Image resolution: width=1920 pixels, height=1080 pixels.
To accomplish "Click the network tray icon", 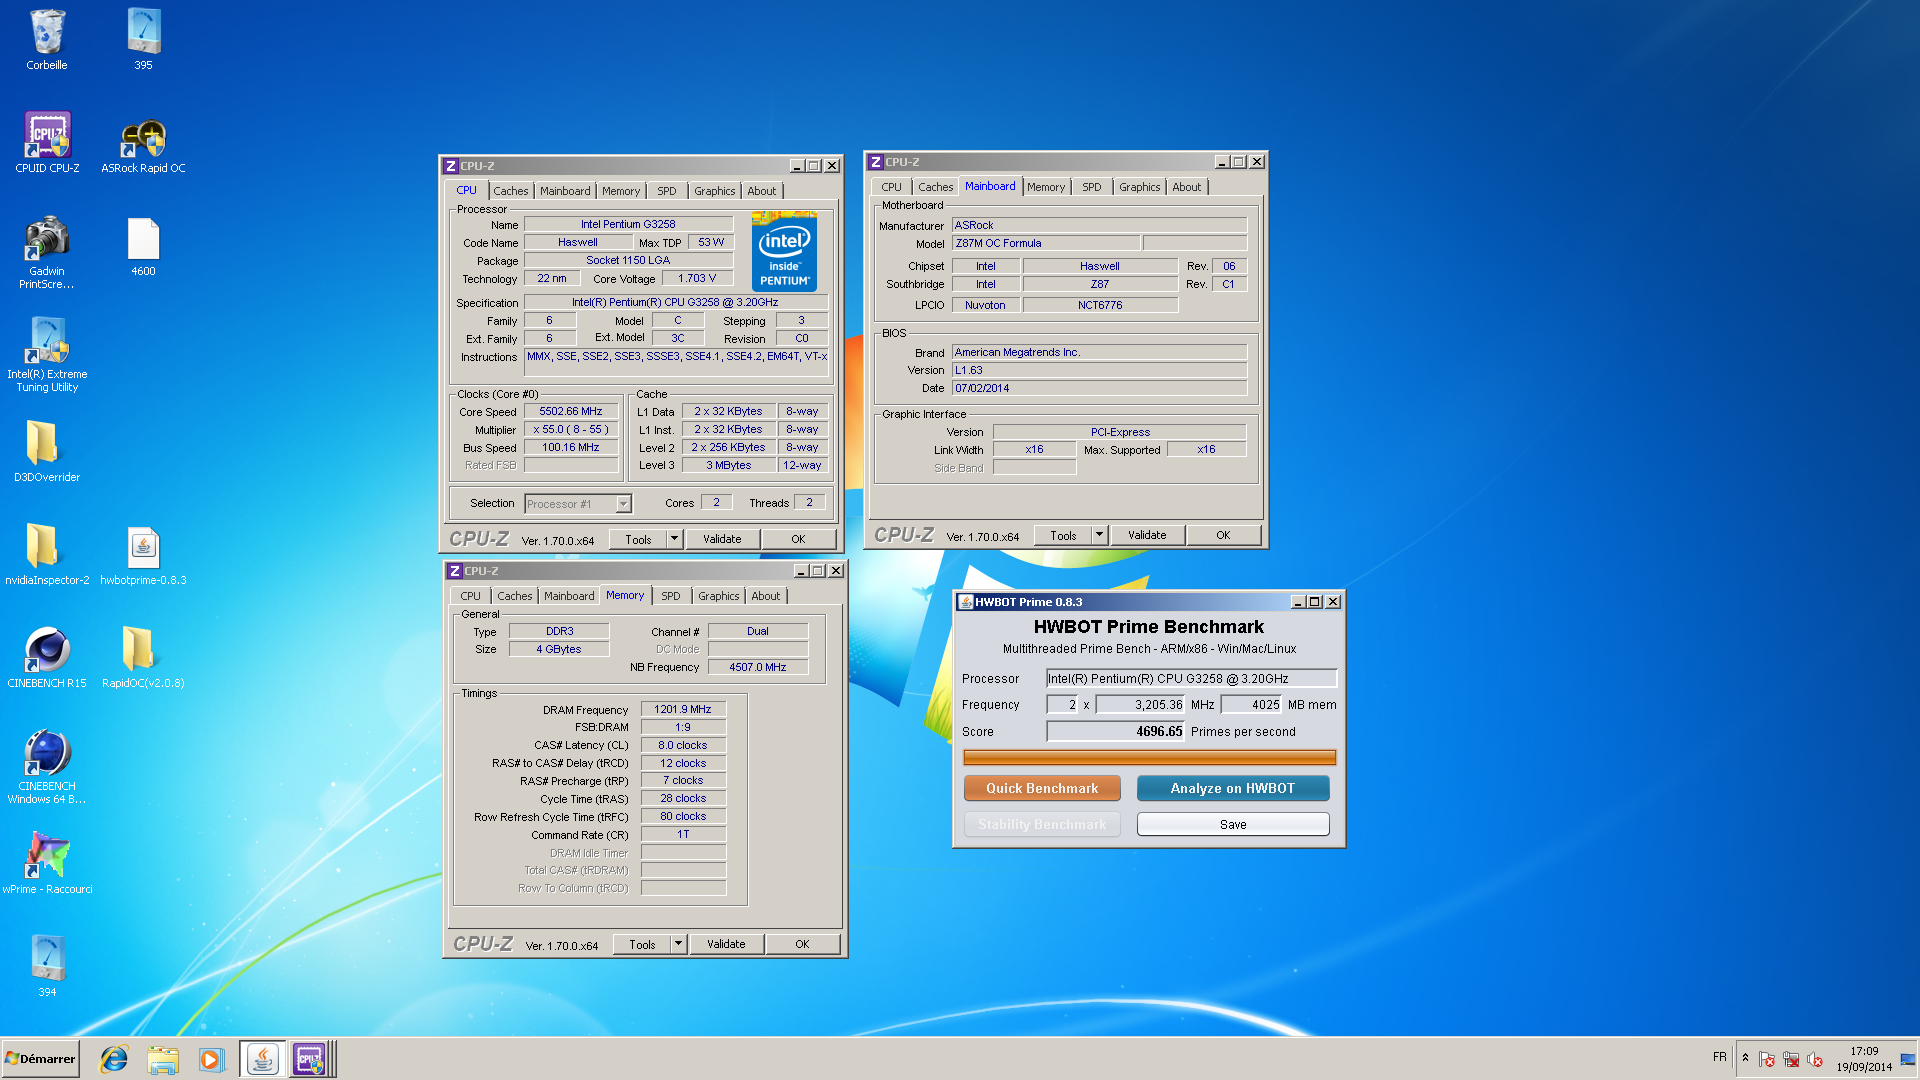I will [x=1791, y=1059].
